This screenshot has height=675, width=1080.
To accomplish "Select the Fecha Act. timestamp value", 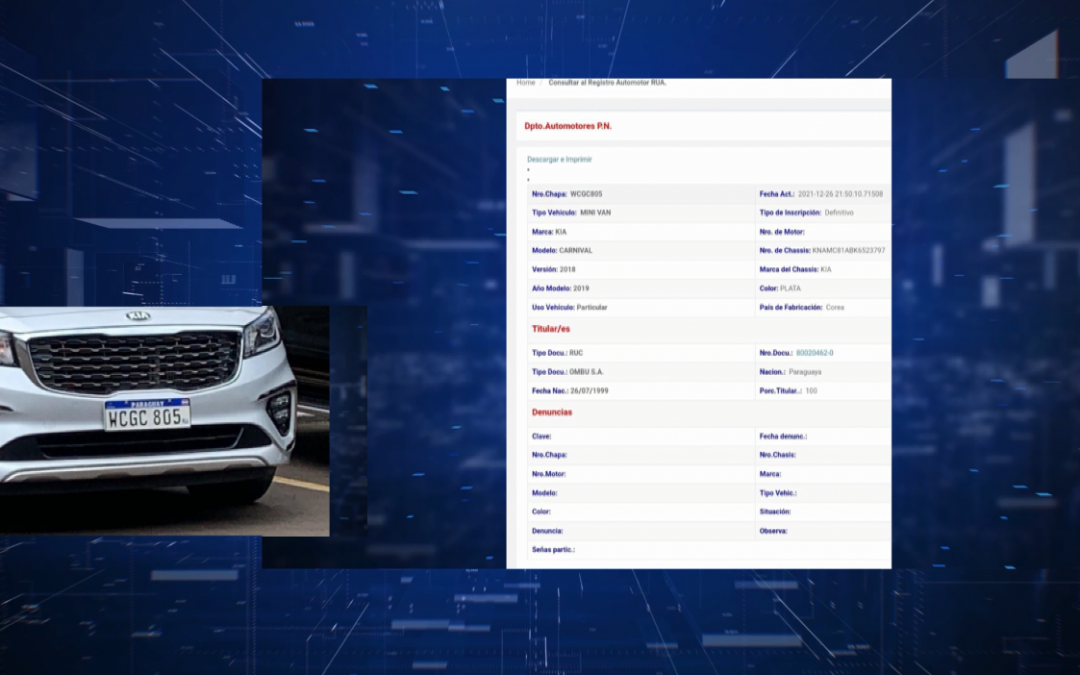I will [840, 194].
